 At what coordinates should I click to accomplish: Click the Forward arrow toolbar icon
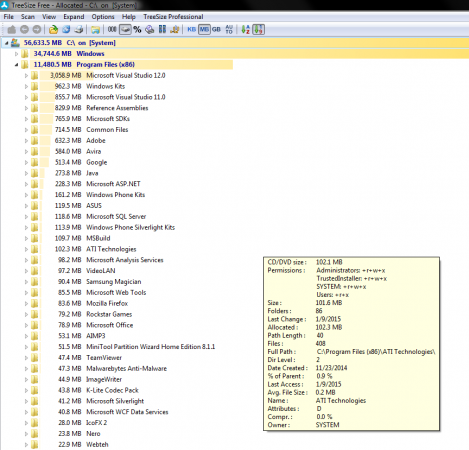(x=37, y=30)
